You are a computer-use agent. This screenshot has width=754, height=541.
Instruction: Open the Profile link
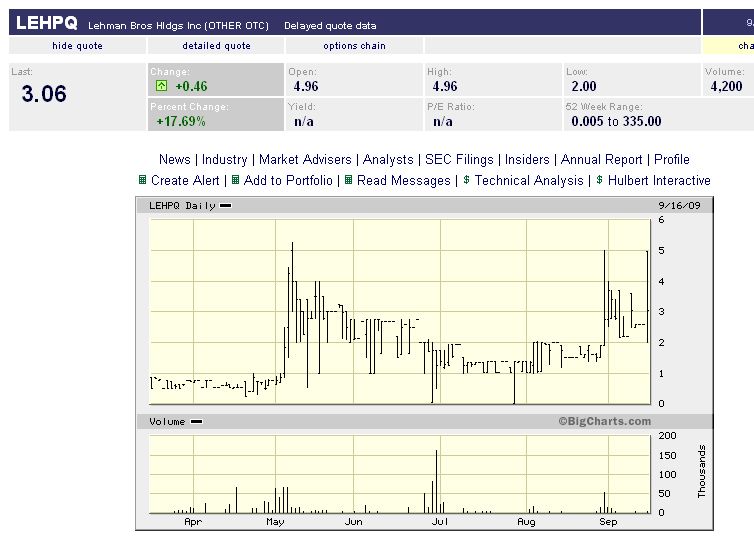click(671, 159)
